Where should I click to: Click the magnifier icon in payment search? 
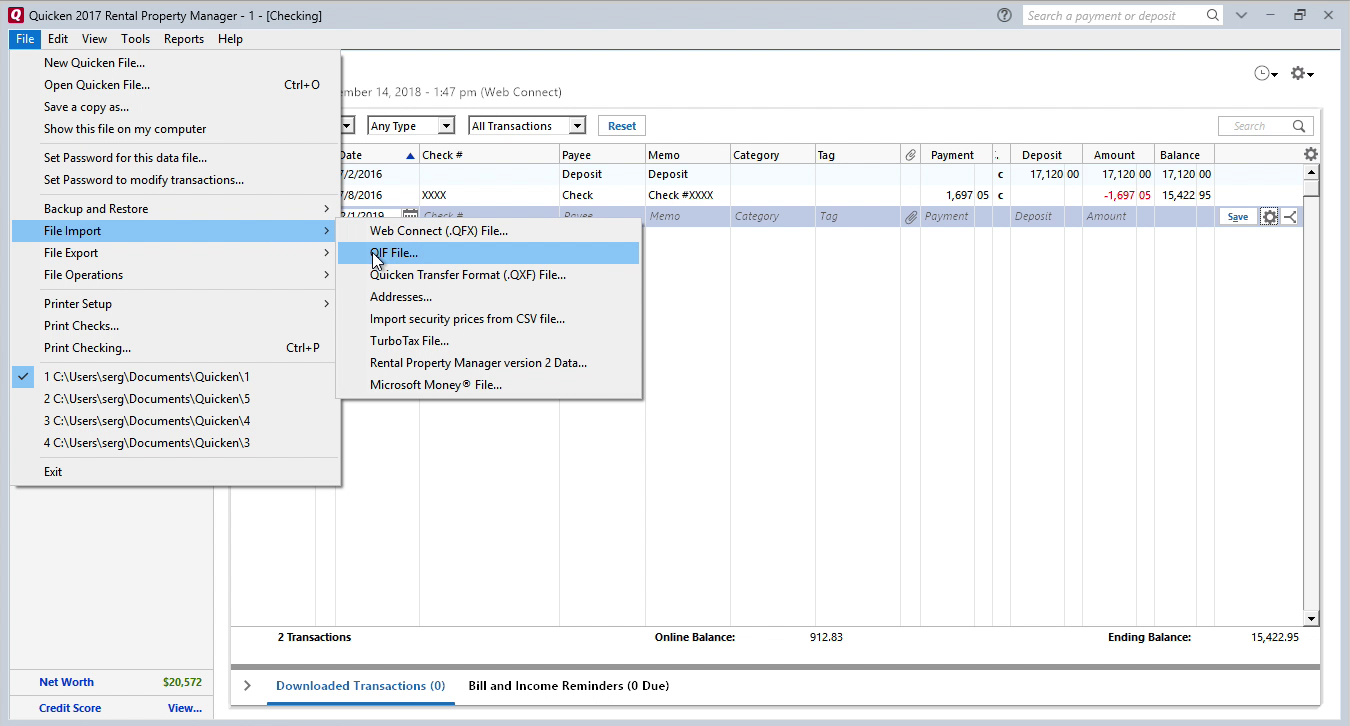(x=1212, y=15)
